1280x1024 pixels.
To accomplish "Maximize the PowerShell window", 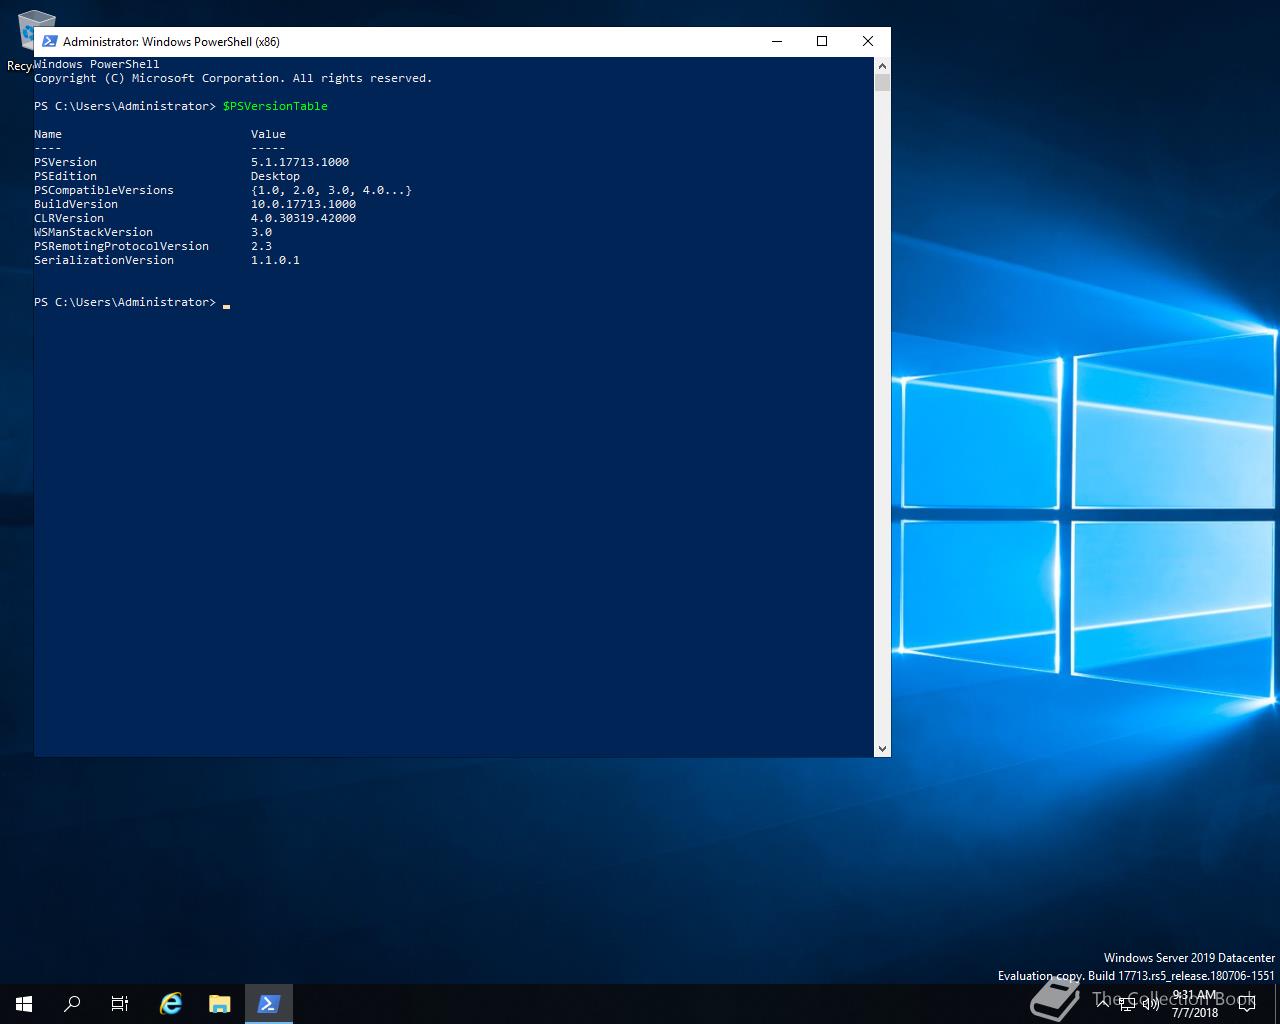I will coord(822,41).
